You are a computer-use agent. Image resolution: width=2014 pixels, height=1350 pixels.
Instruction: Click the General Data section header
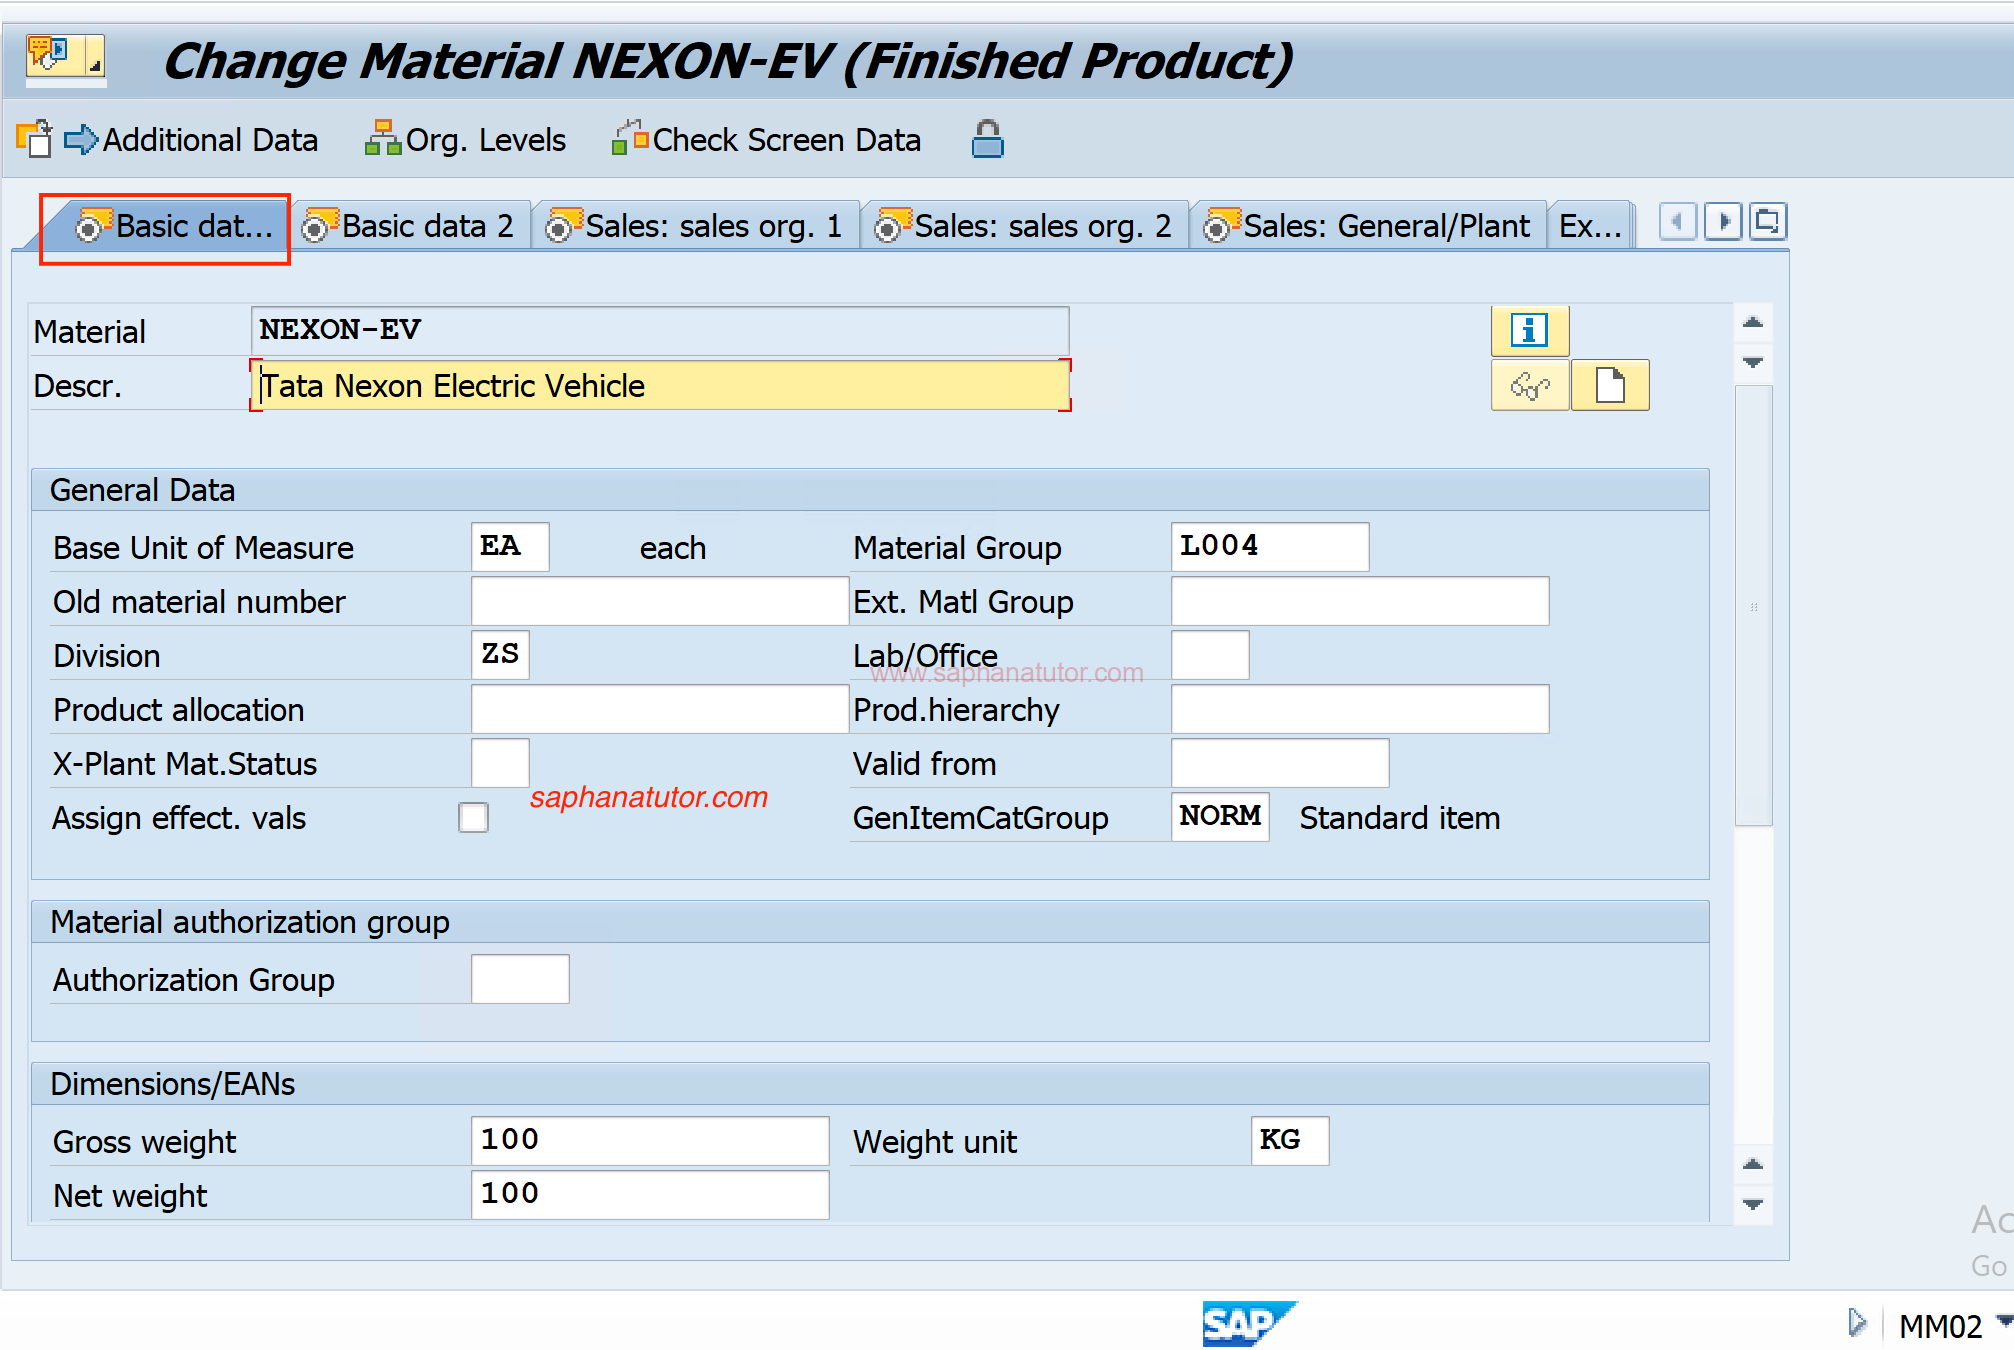[x=870, y=490]
